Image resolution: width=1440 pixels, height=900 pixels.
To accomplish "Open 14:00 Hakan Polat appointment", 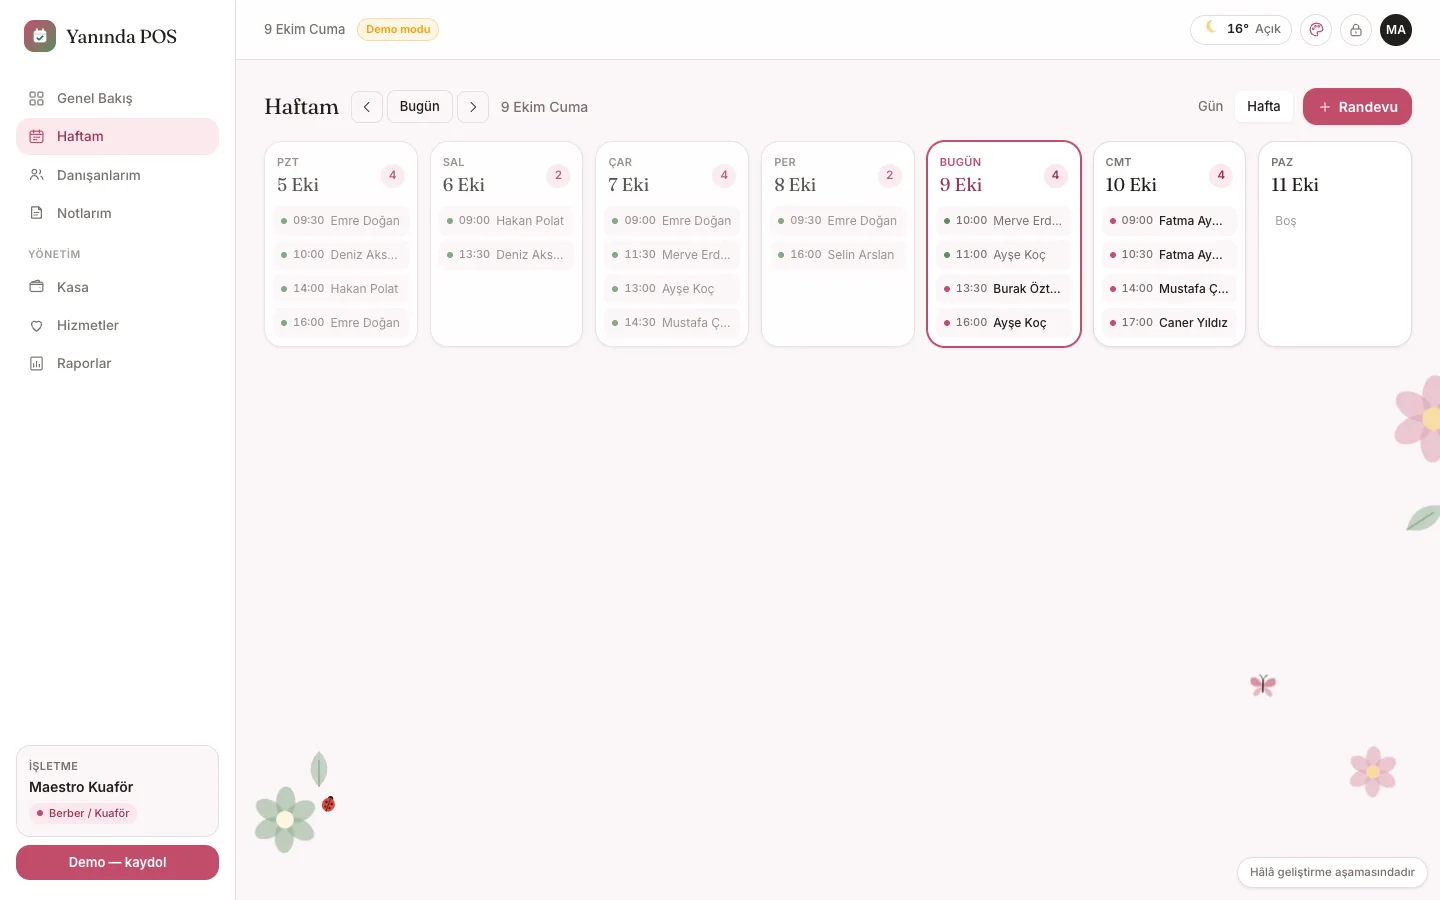I will 341,289.
